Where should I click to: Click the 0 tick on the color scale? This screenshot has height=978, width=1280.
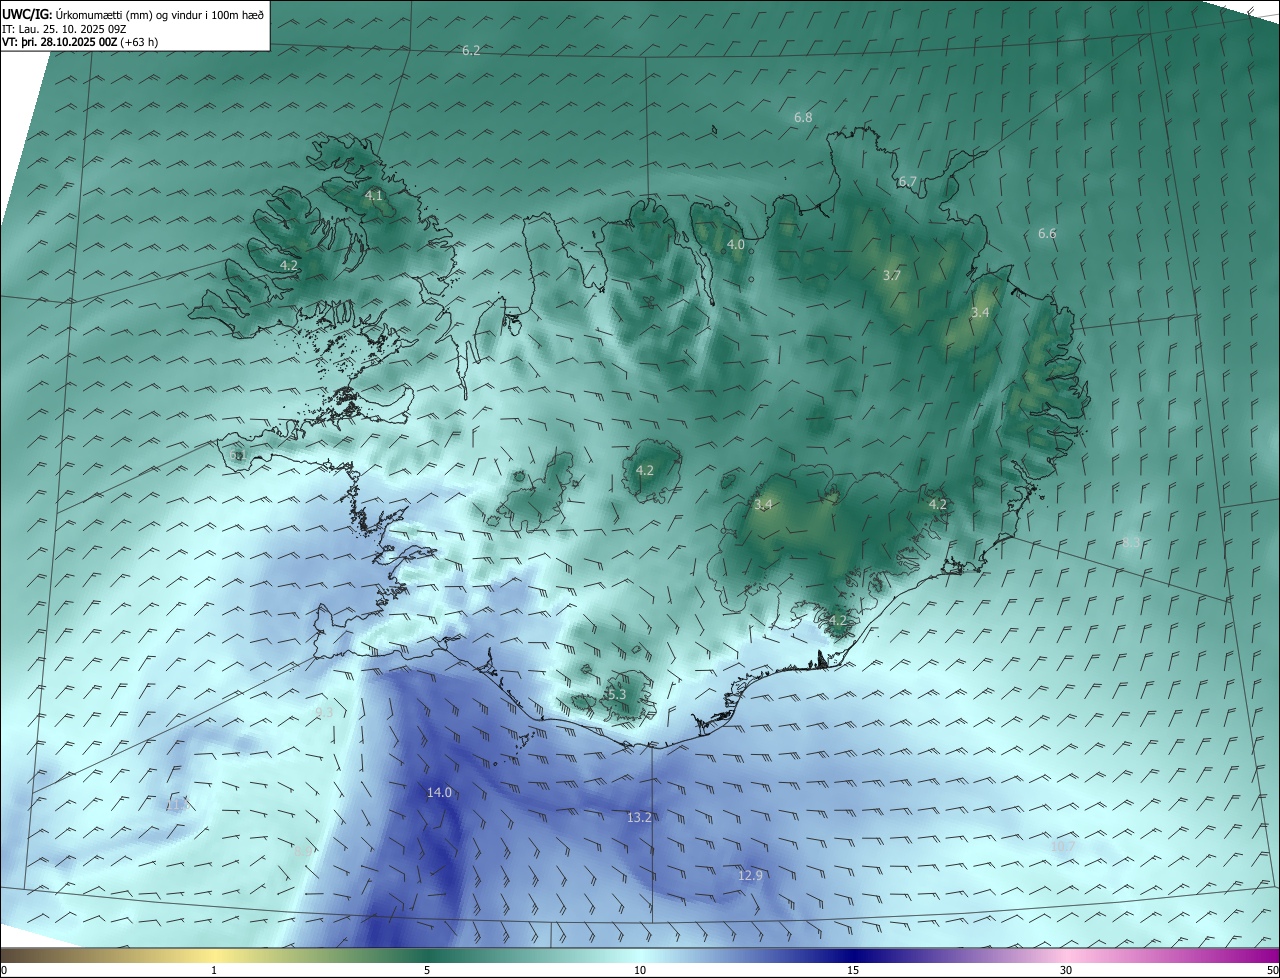point(4,970)
